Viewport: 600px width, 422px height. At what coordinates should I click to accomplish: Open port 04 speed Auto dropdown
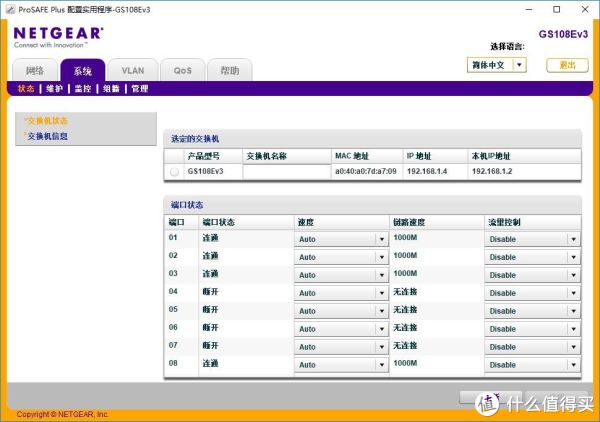[341, 293]
